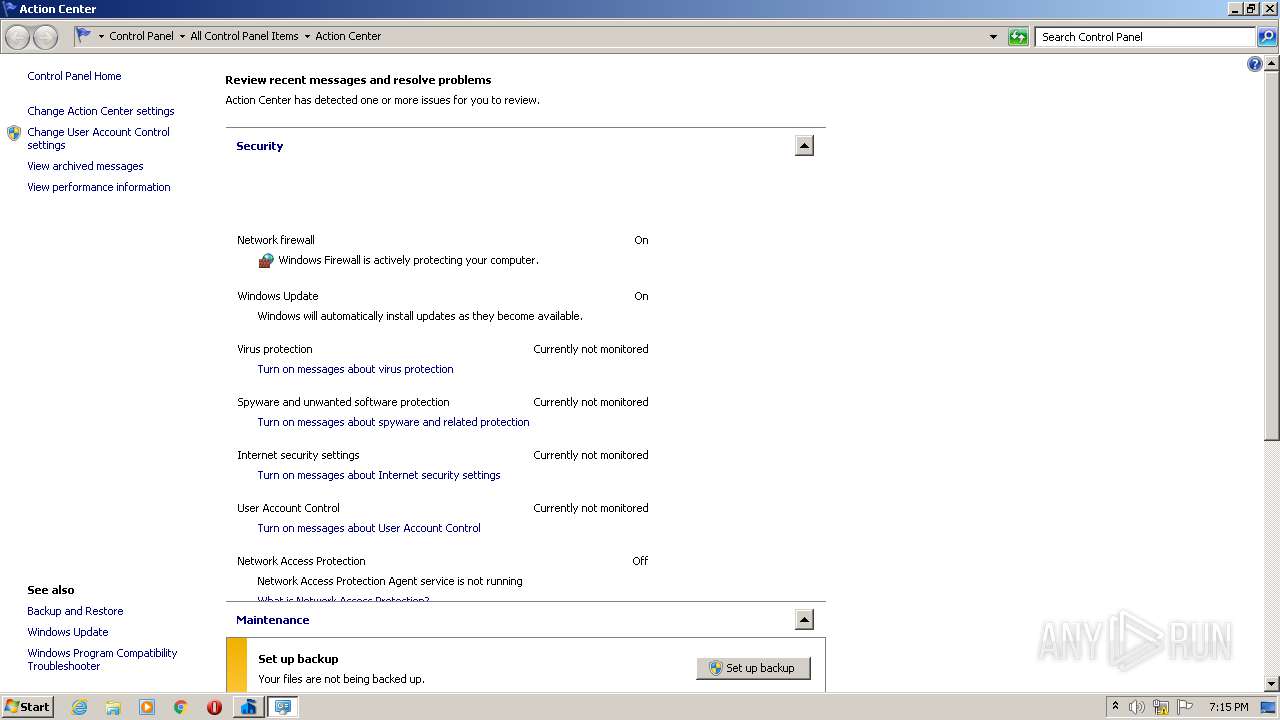Click the Security section heading
Image resolution: width=1280 pixels, height=720 pixels.
point(260,146)
